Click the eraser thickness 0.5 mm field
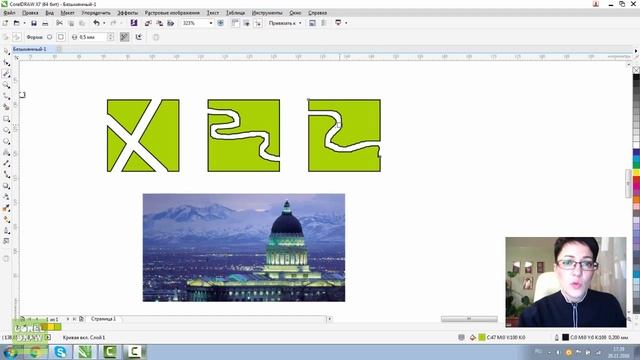Image resolution: width=640 pixels, height=360 pixels. (x=92, y=37)
